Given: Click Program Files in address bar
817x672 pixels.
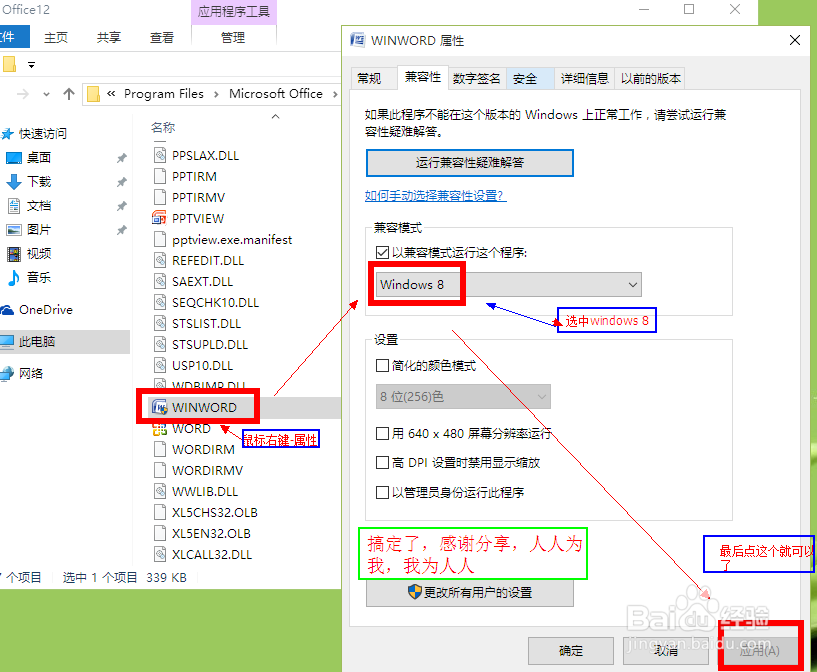Looking at the screenshot, I should 164,94.
